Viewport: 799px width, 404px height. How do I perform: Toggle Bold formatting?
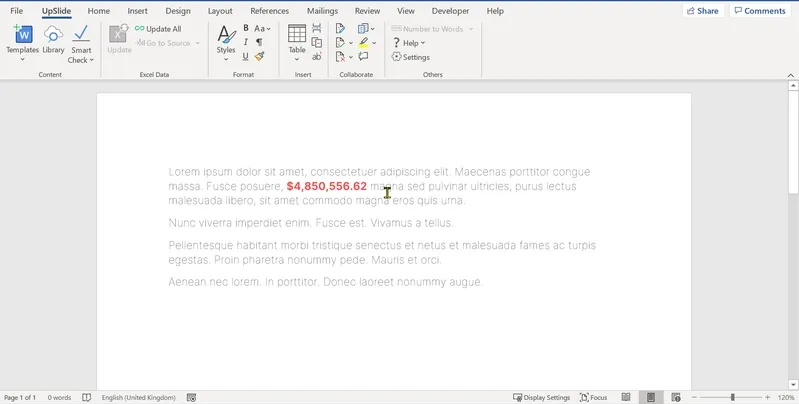[x=246, y=29]
